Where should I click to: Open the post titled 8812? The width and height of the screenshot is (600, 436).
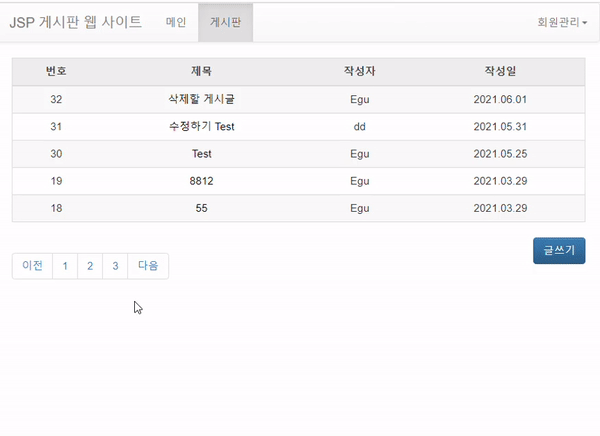point(202,181)
